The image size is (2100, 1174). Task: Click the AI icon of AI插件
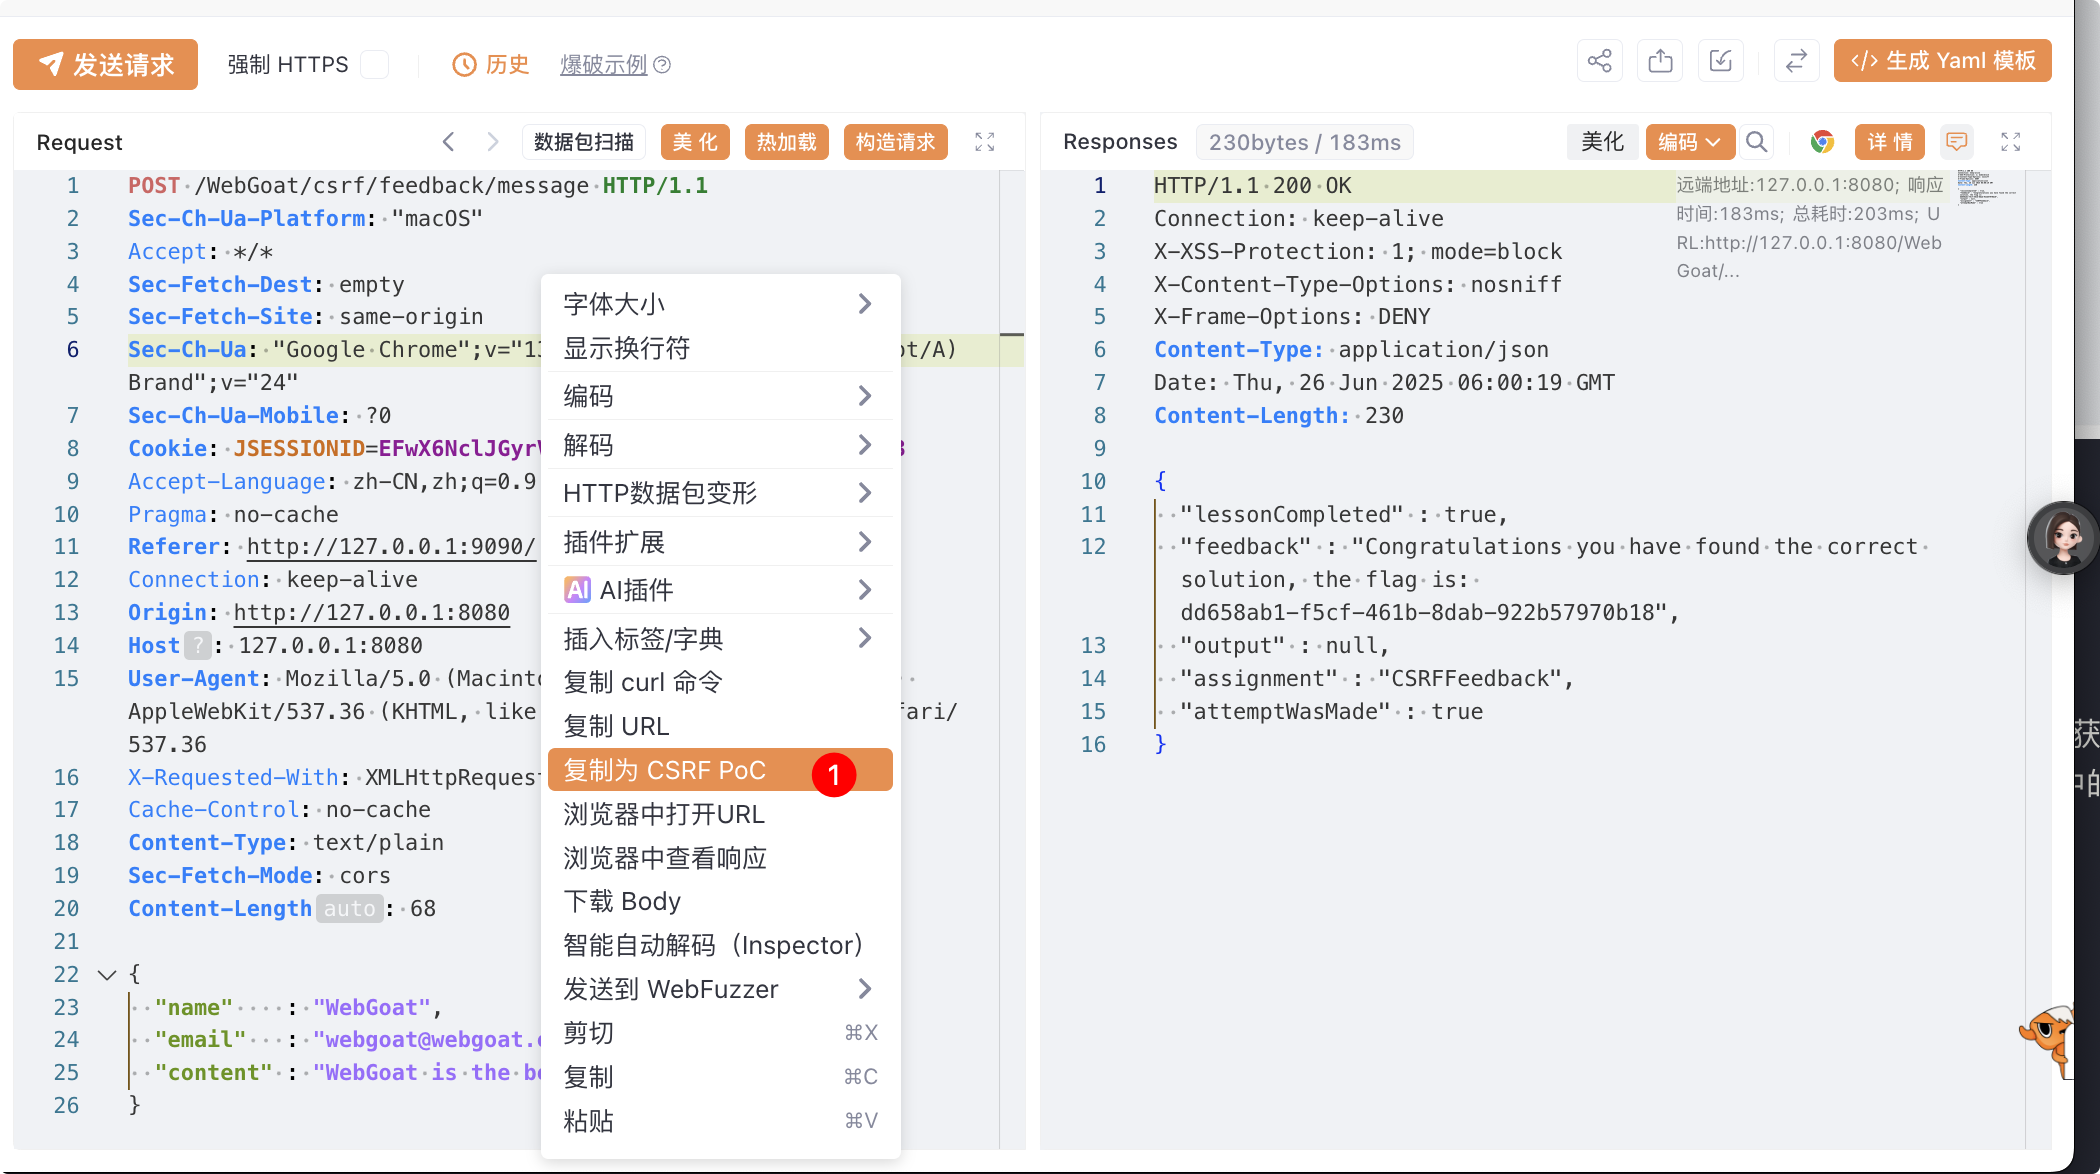[577, 590]
